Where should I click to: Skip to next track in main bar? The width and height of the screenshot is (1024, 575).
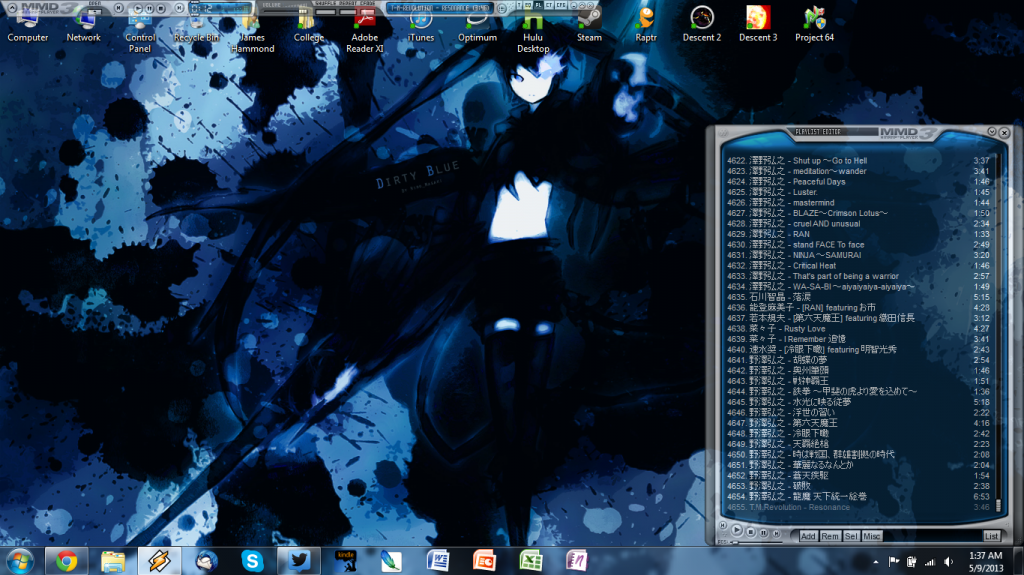(x=179, y=8)
